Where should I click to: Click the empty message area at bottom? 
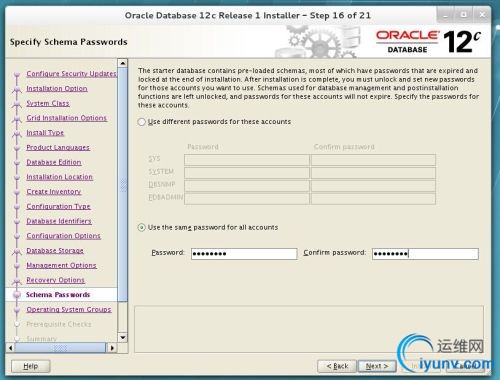[x=309, y=329]
